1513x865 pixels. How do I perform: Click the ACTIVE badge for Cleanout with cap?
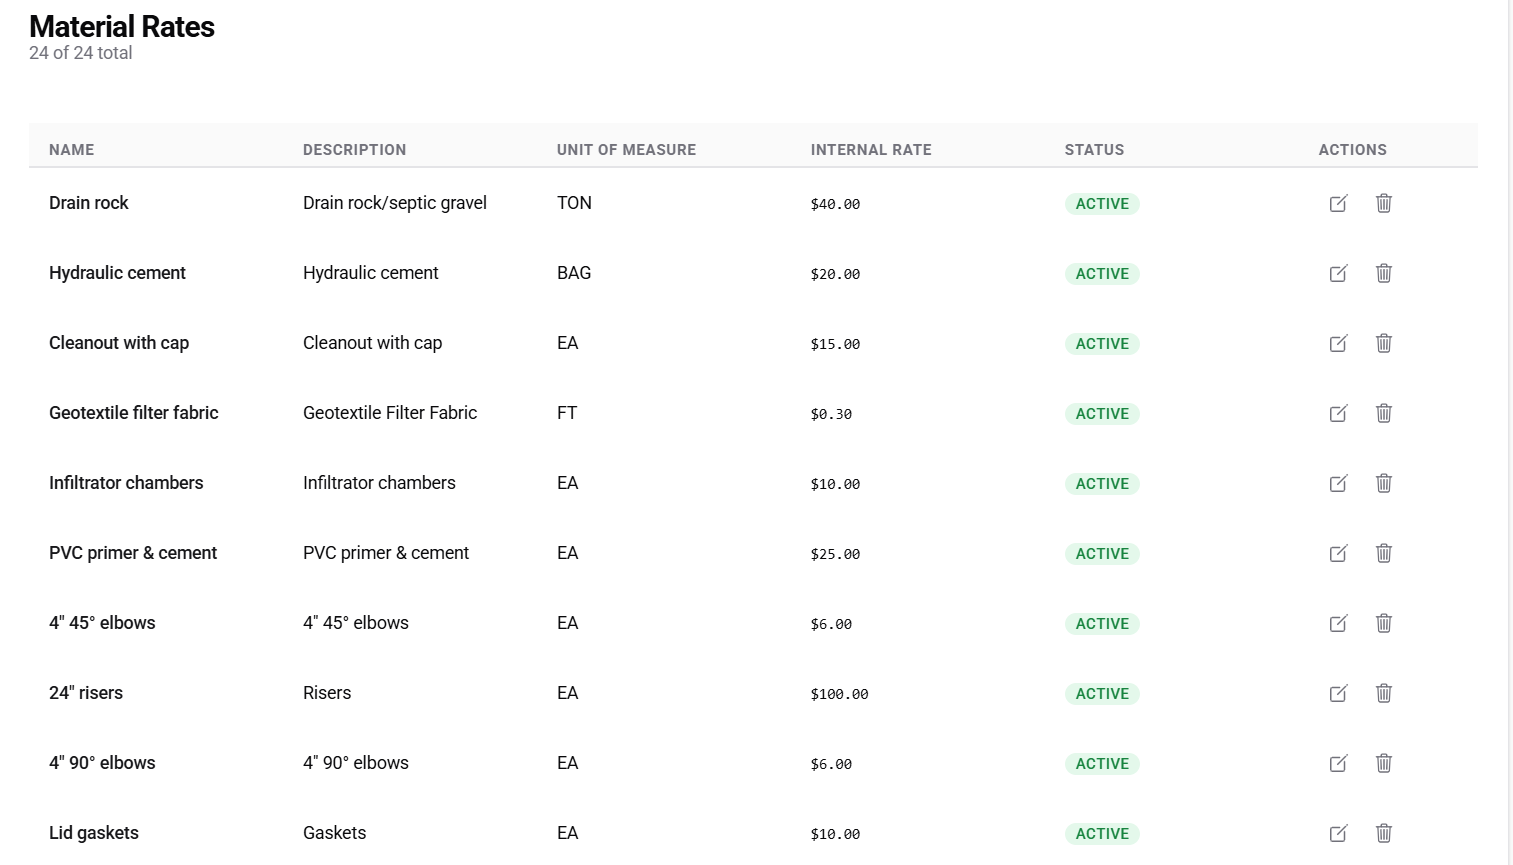[x=1102, y=344]
